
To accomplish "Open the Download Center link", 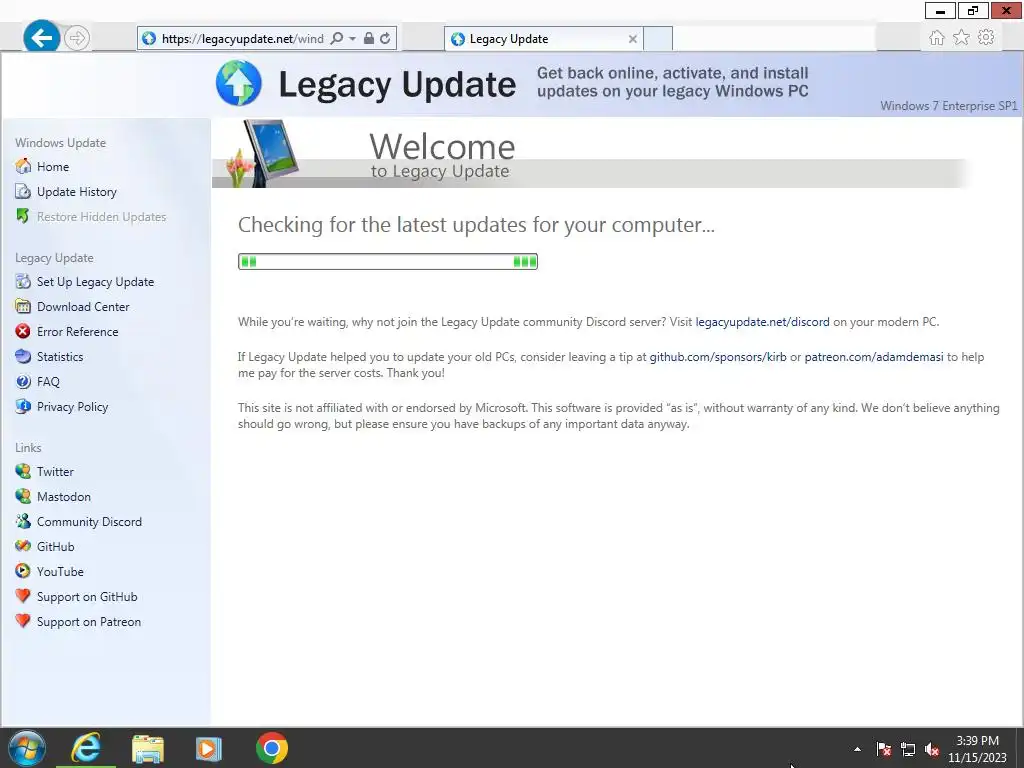I will click(83, 306).
